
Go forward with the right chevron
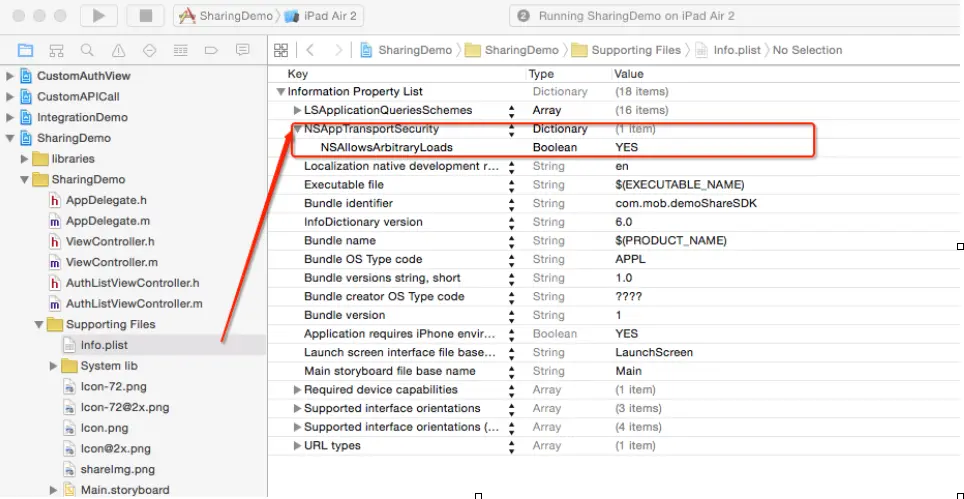click(339, 50)
